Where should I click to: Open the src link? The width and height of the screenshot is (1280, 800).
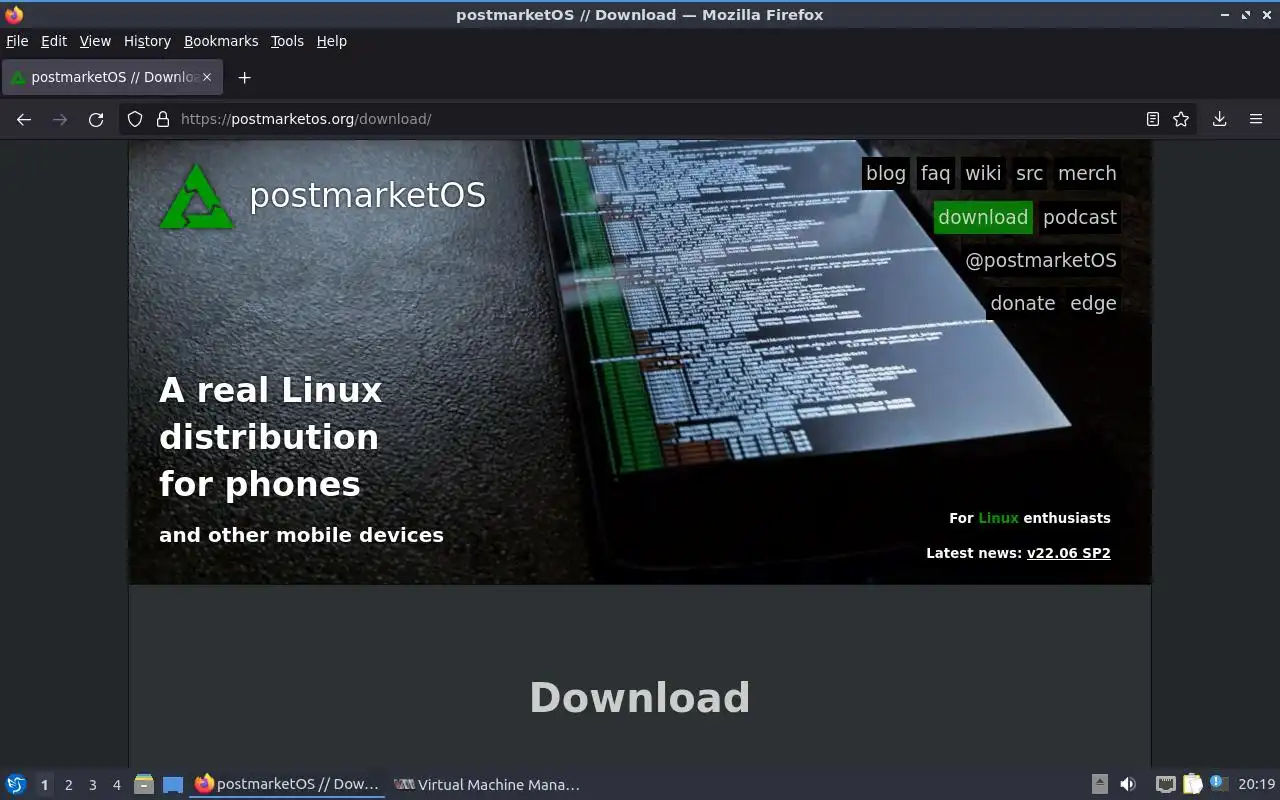pyautogui.click(x=1029, y=173)
